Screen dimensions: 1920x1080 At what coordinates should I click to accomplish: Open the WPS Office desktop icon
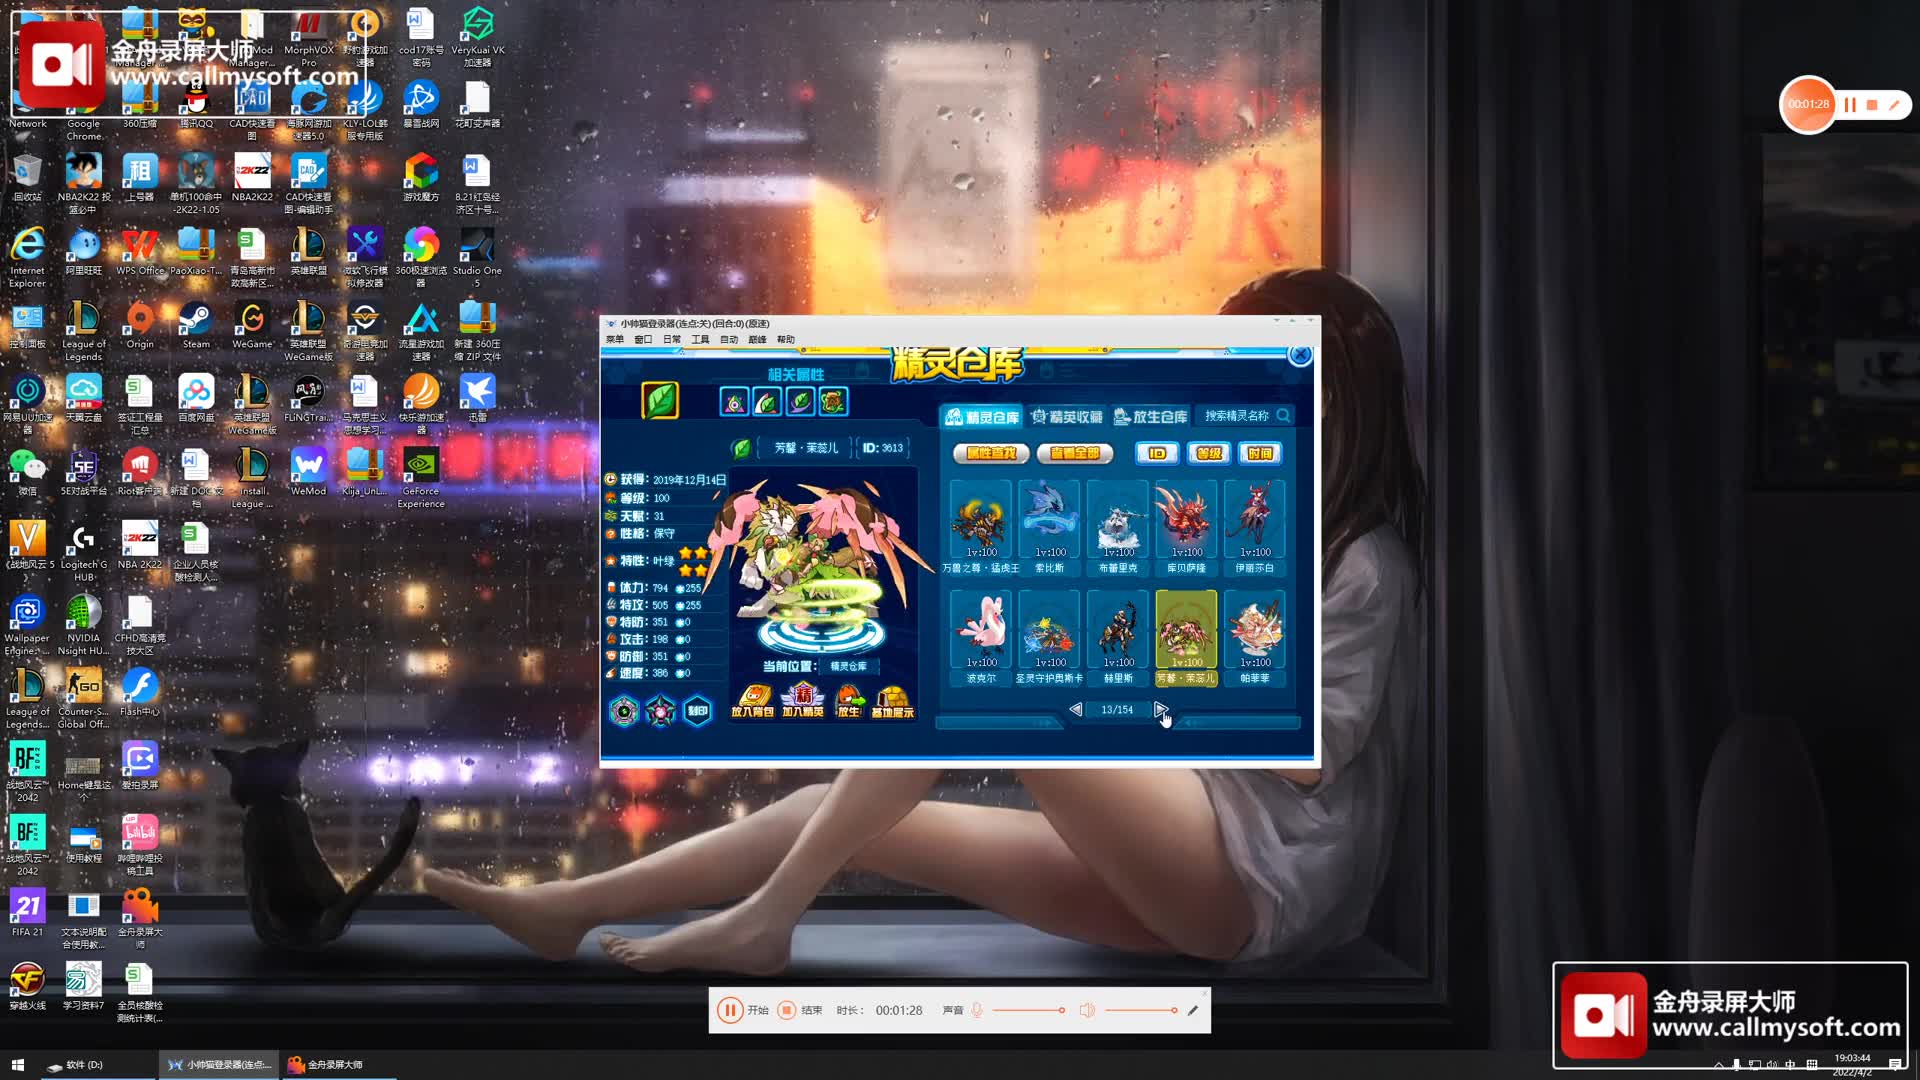coord(140,253)
